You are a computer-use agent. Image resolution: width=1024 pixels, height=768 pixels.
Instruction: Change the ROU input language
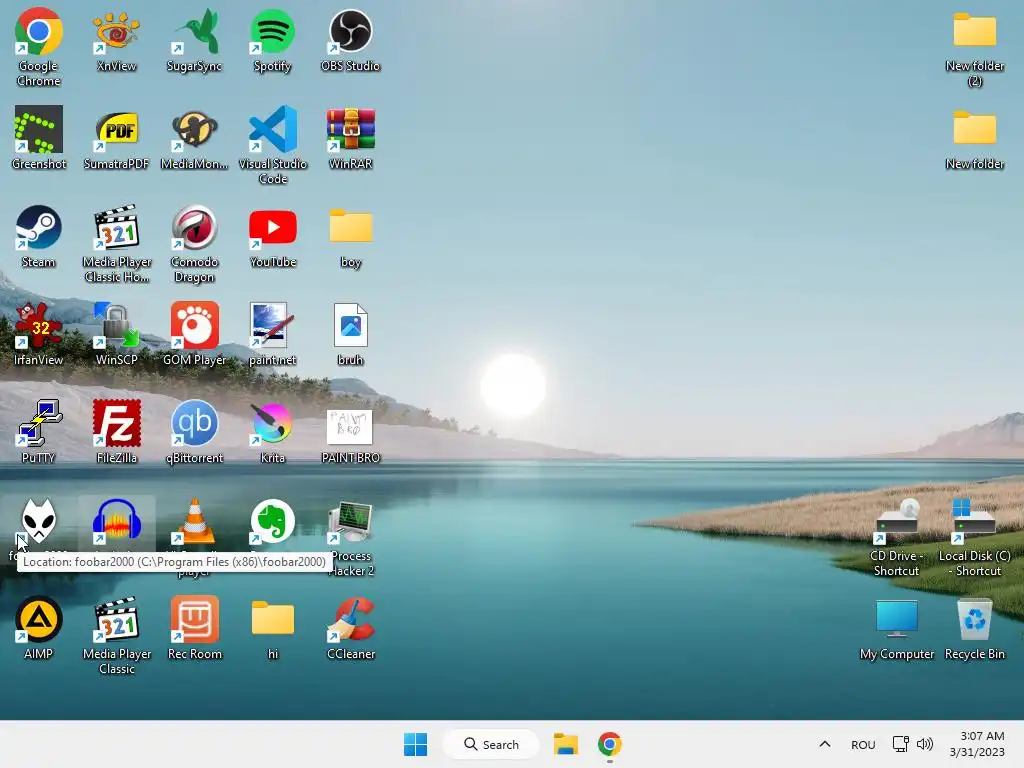(x=863, y=744)
